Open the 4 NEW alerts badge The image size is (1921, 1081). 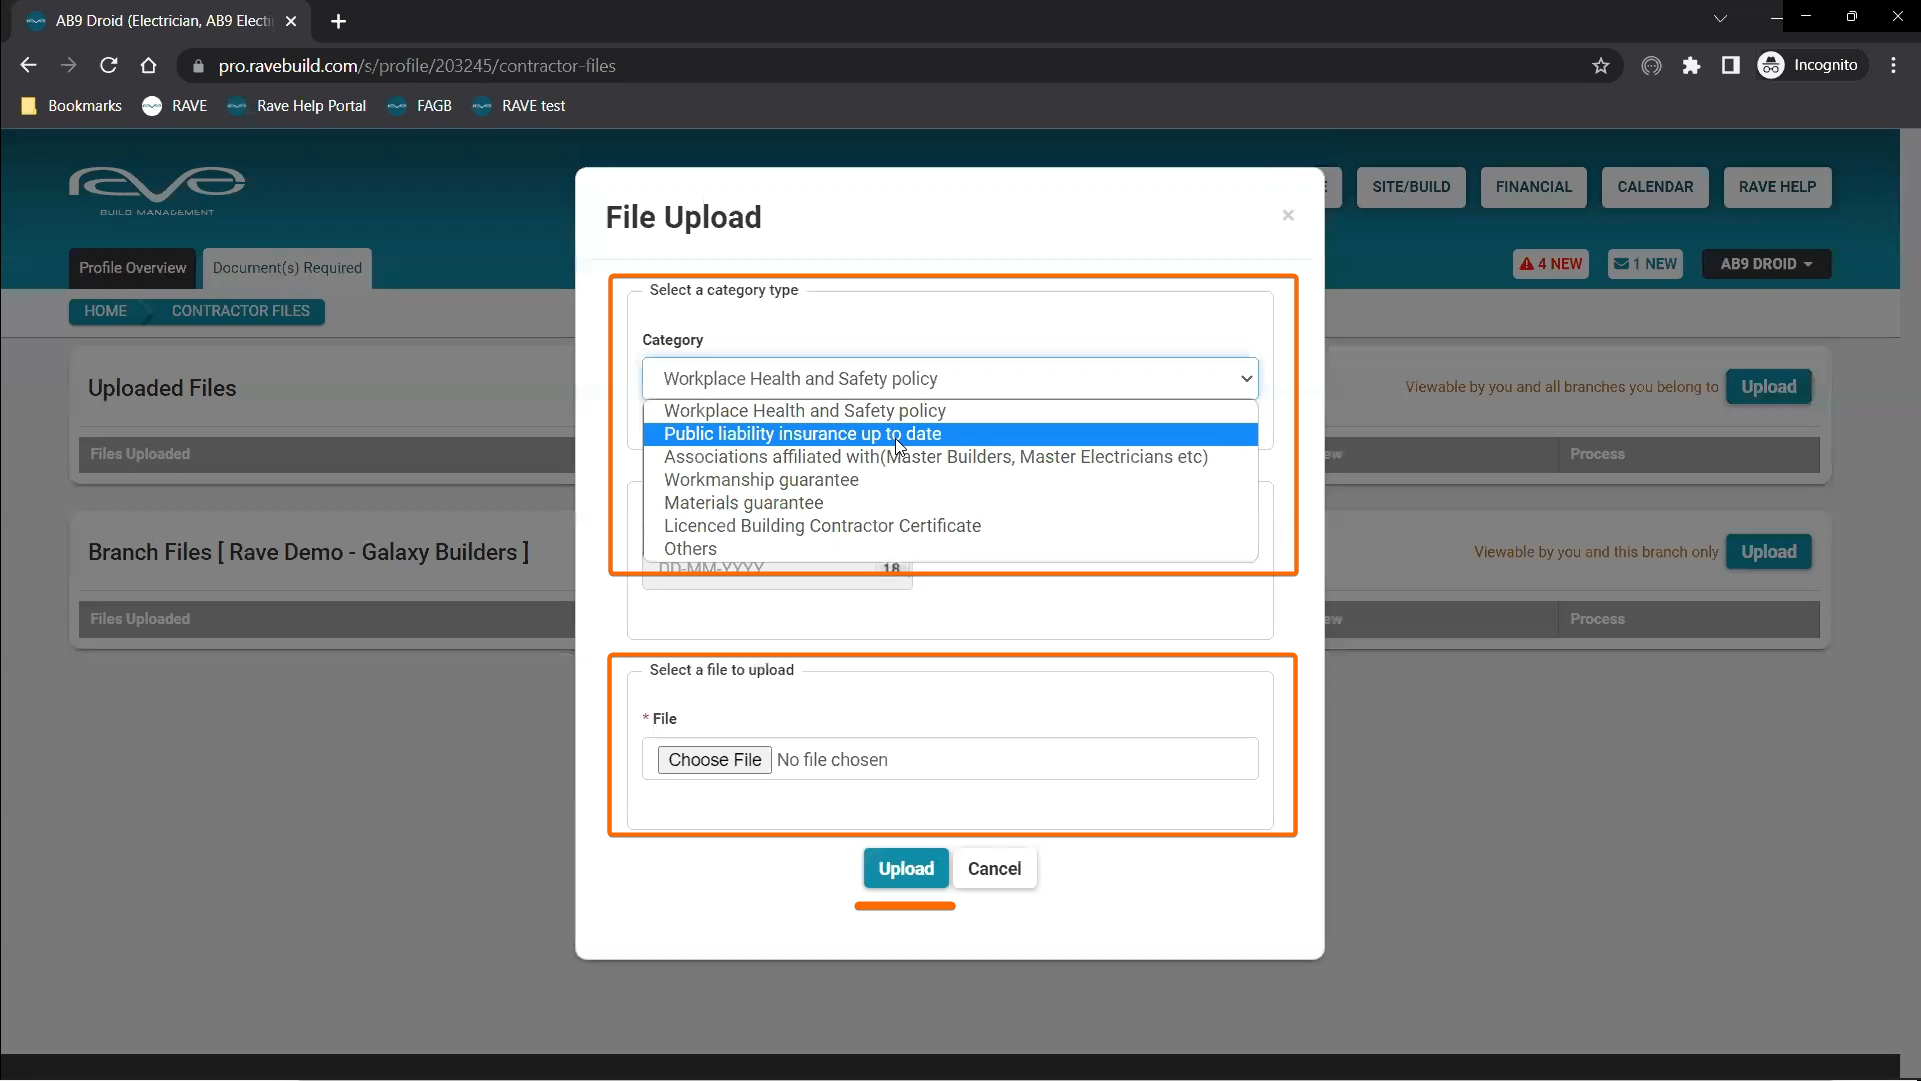[x=1550, y=264]
